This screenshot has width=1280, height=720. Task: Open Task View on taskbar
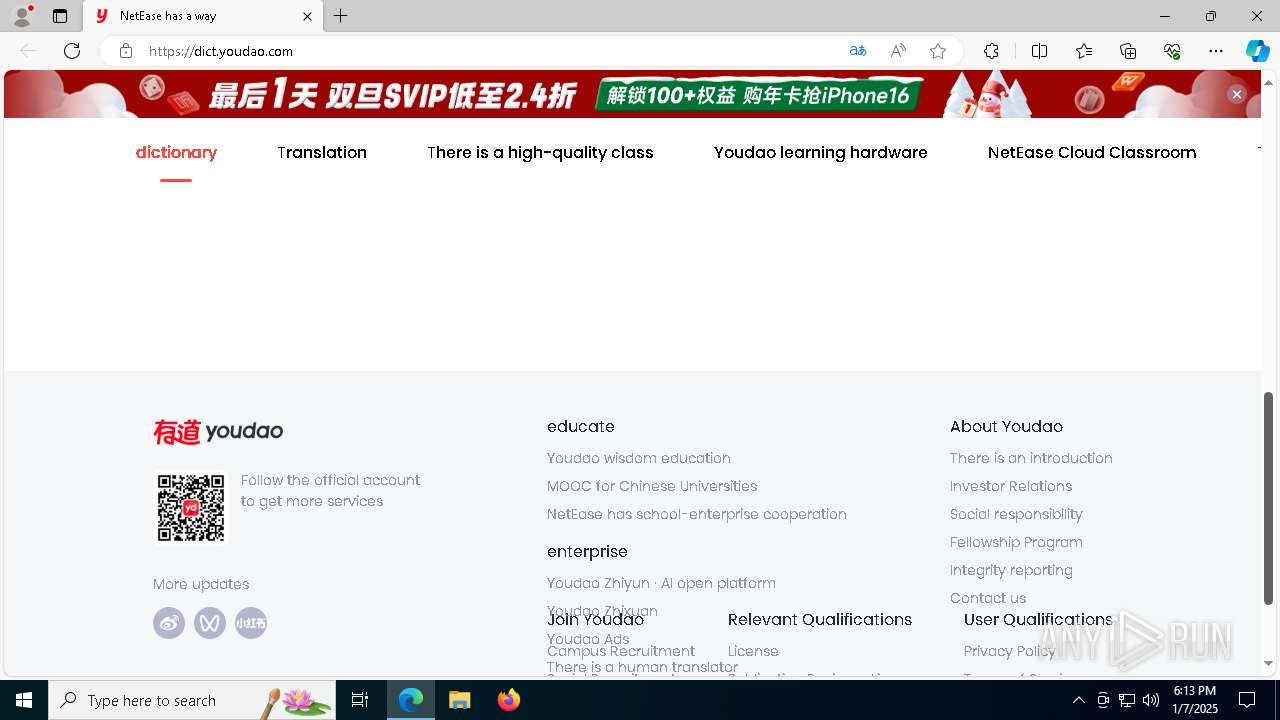[360, 700]
